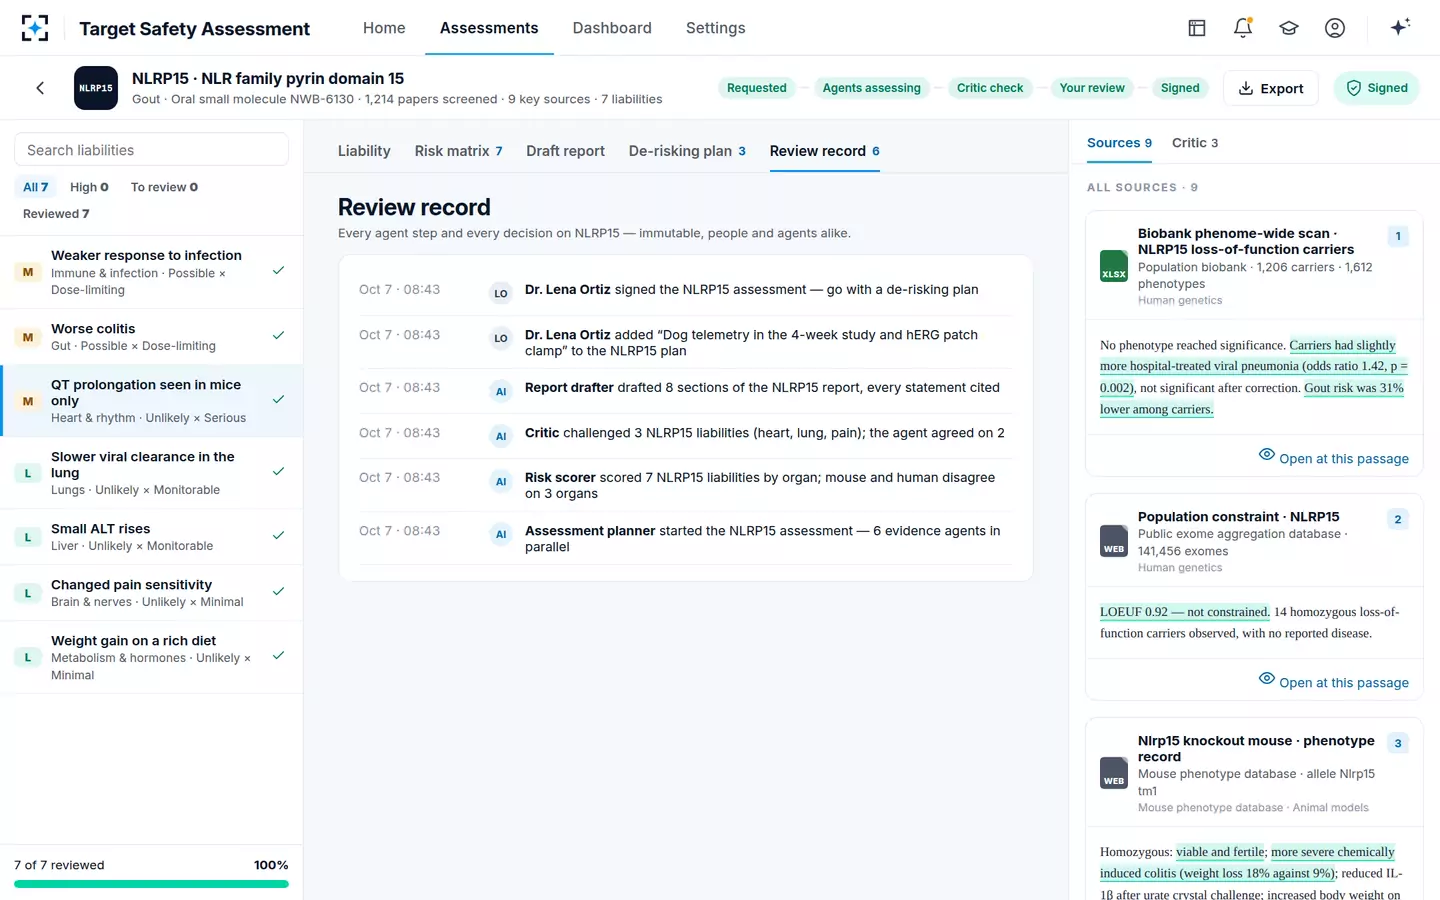
Task: Filter liabilities by High
Action: pos(89,187)
